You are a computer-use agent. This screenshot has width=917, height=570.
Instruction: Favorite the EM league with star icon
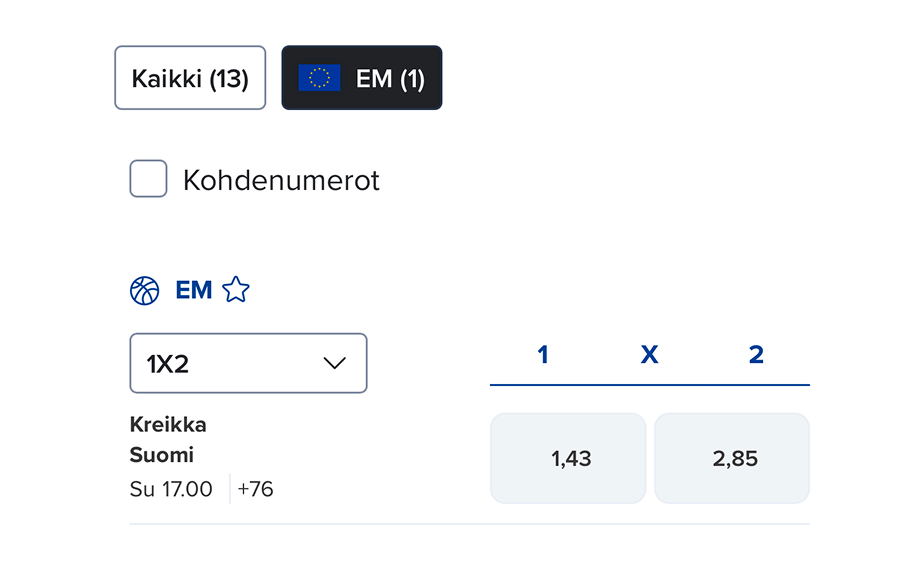(236, 291)
